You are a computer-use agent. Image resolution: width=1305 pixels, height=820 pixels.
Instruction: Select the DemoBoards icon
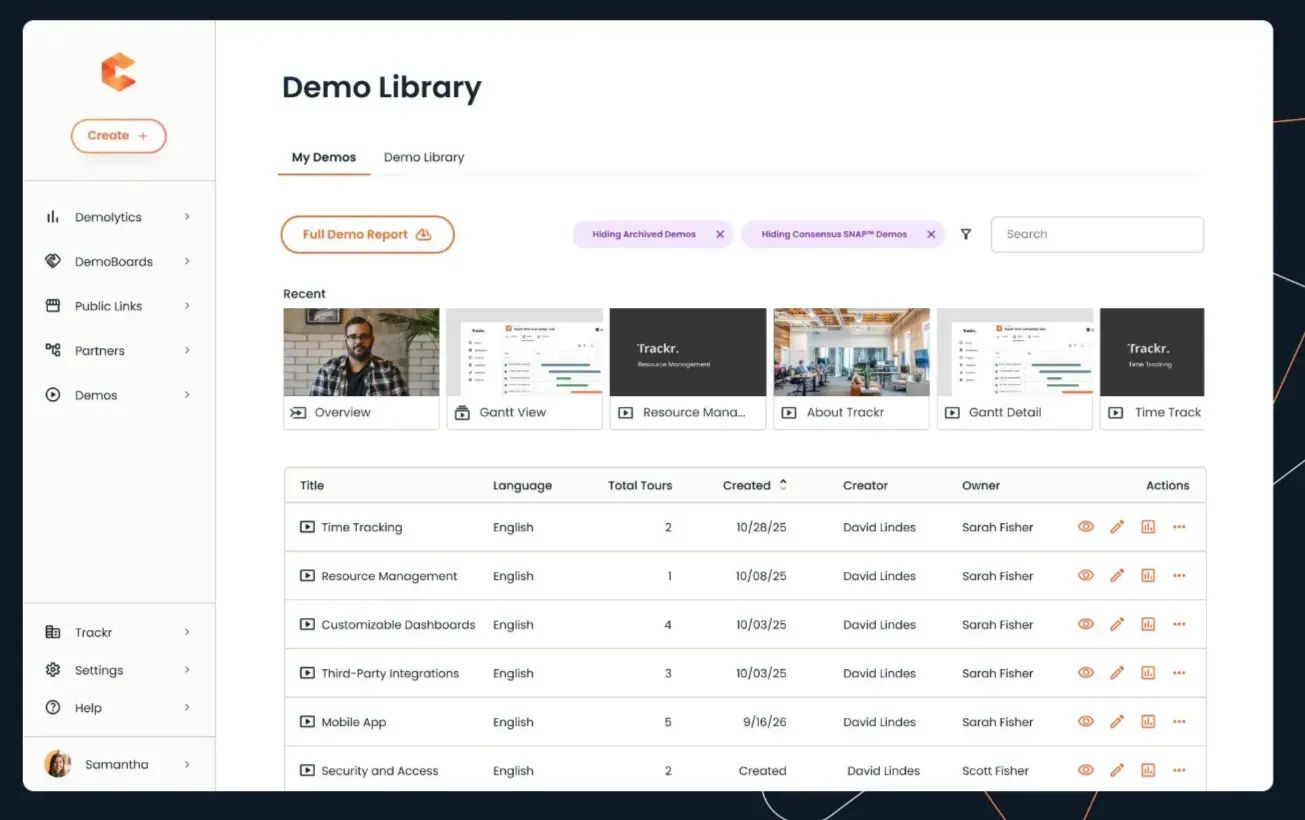pyautogui.click(x=53, y=261)
